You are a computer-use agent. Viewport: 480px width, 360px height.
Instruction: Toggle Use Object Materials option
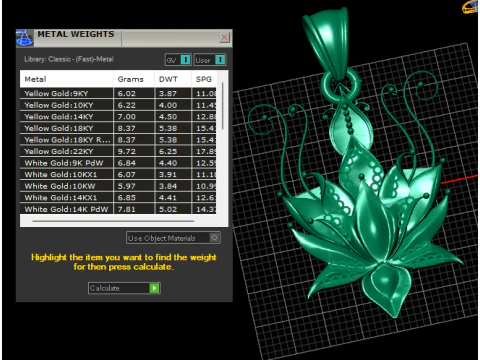(173, 238)
